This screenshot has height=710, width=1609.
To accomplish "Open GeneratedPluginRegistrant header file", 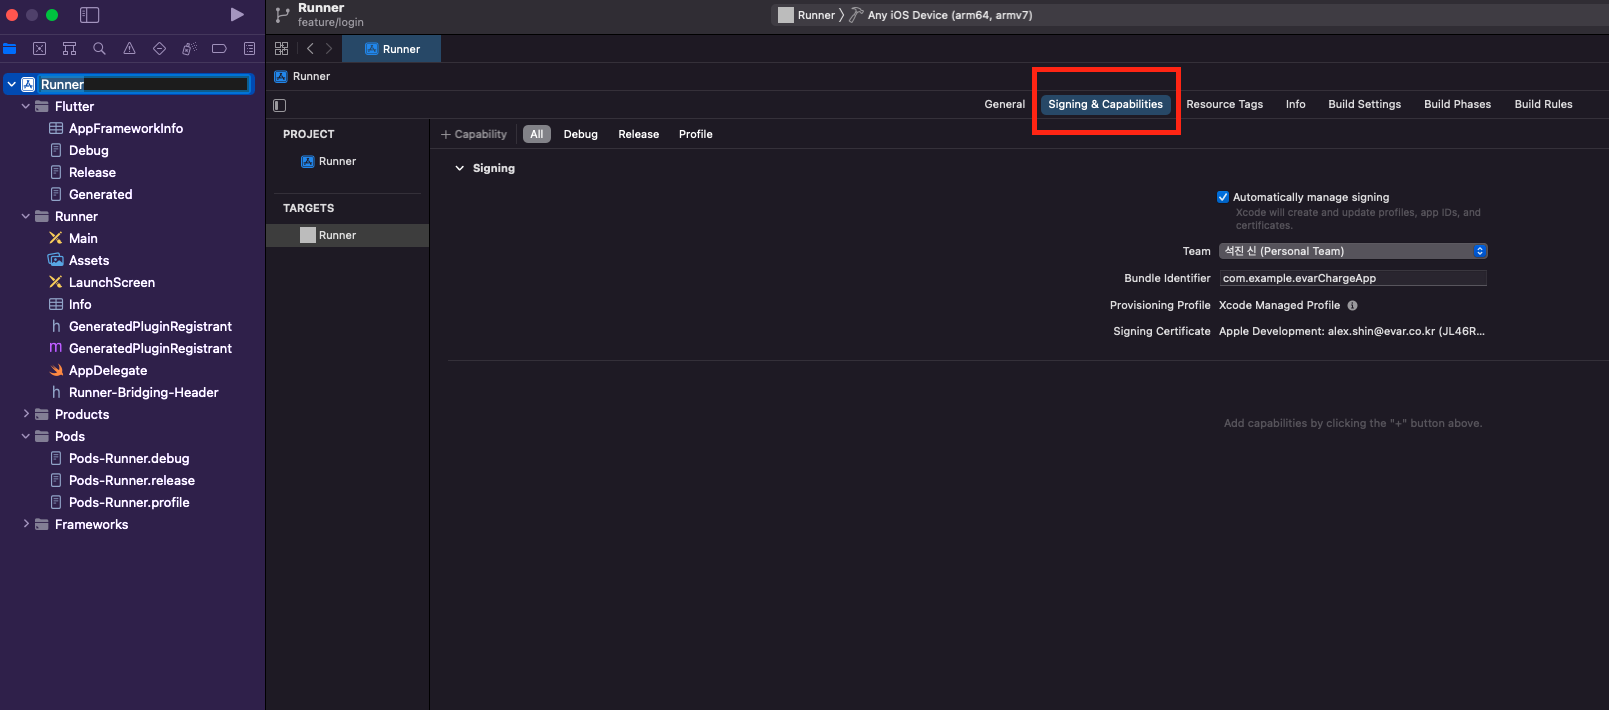I will 150,326.
